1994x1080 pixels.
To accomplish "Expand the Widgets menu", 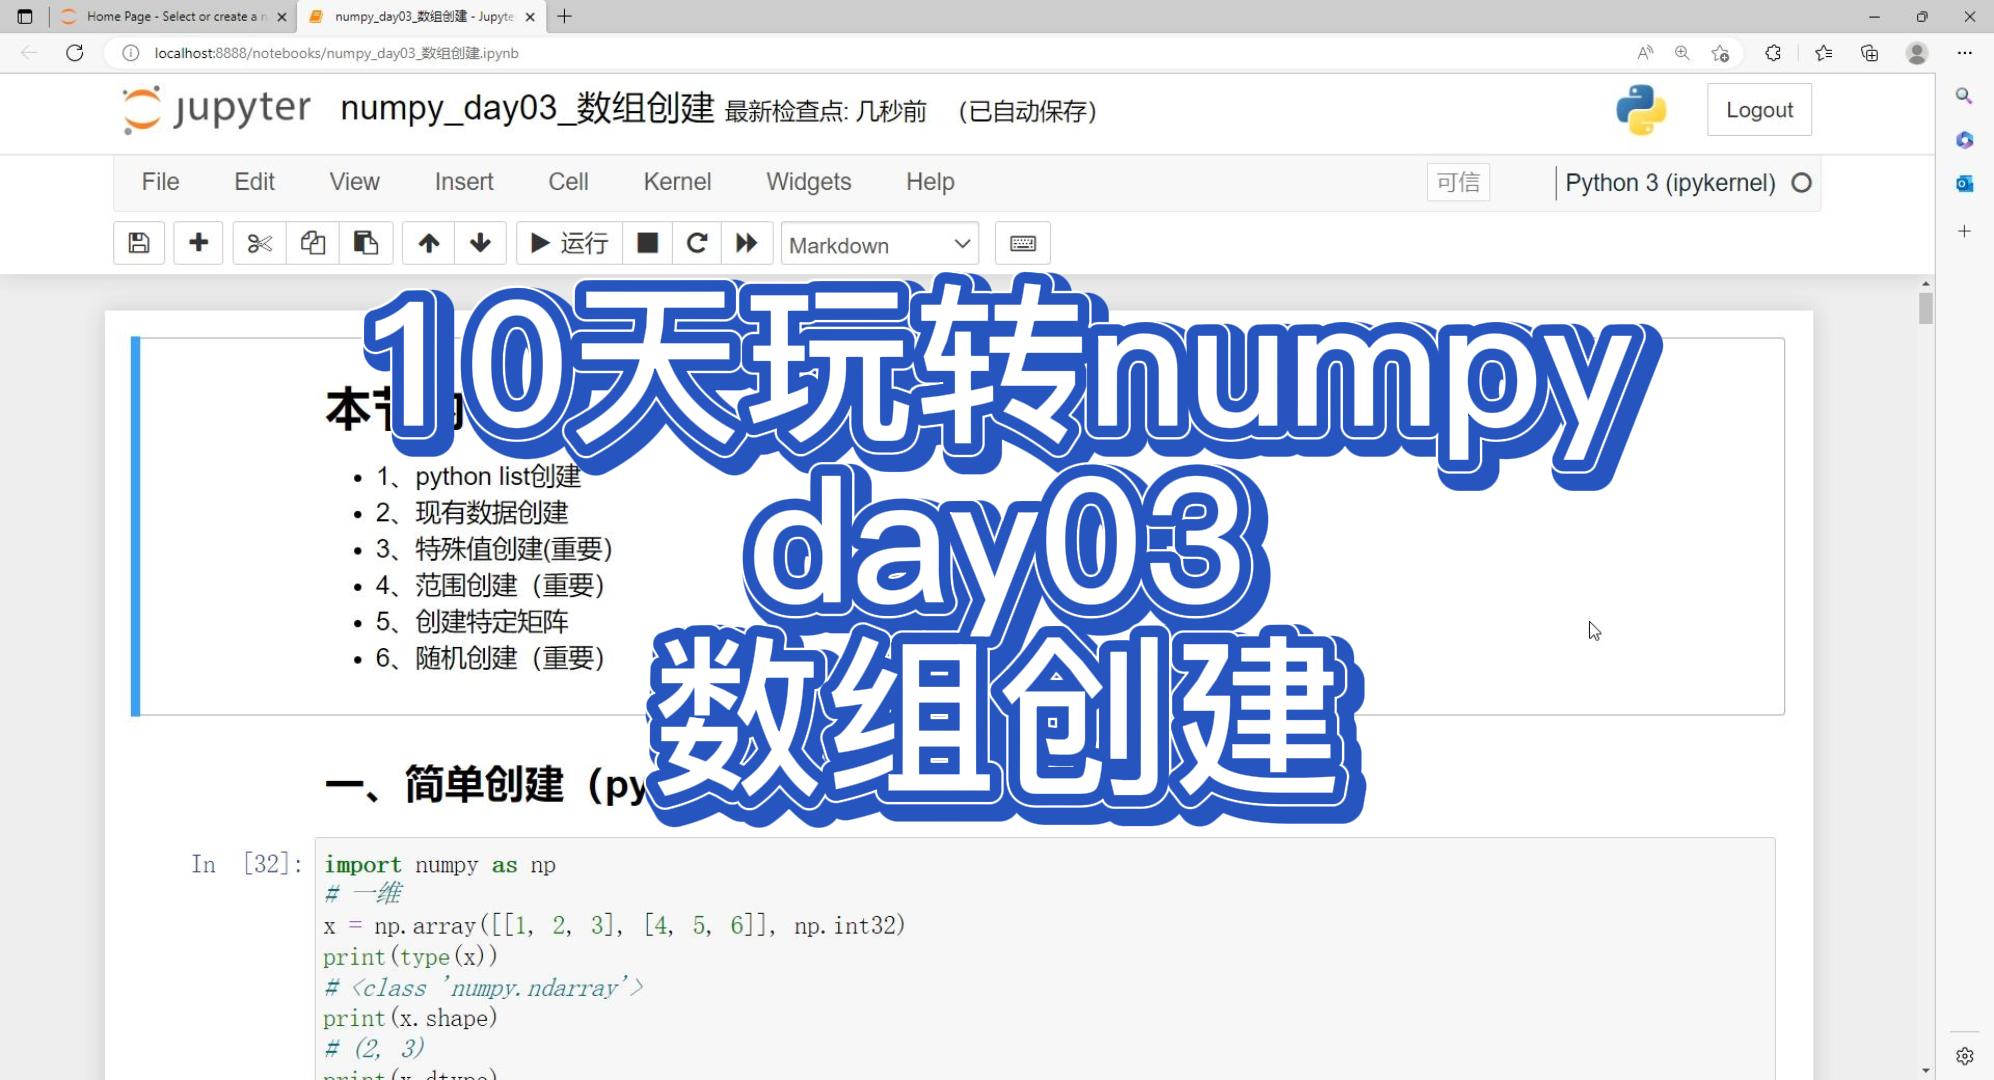I will (808, 182).
